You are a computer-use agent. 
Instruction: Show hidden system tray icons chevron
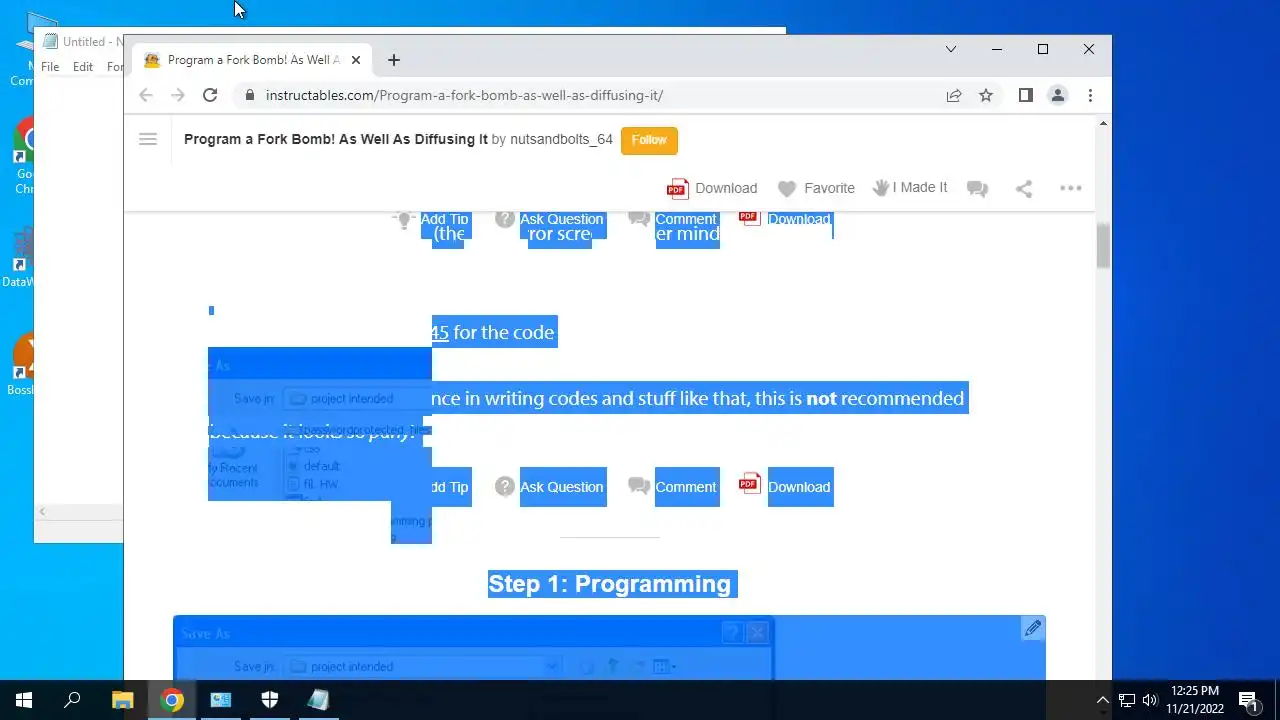coord(1103,700)
